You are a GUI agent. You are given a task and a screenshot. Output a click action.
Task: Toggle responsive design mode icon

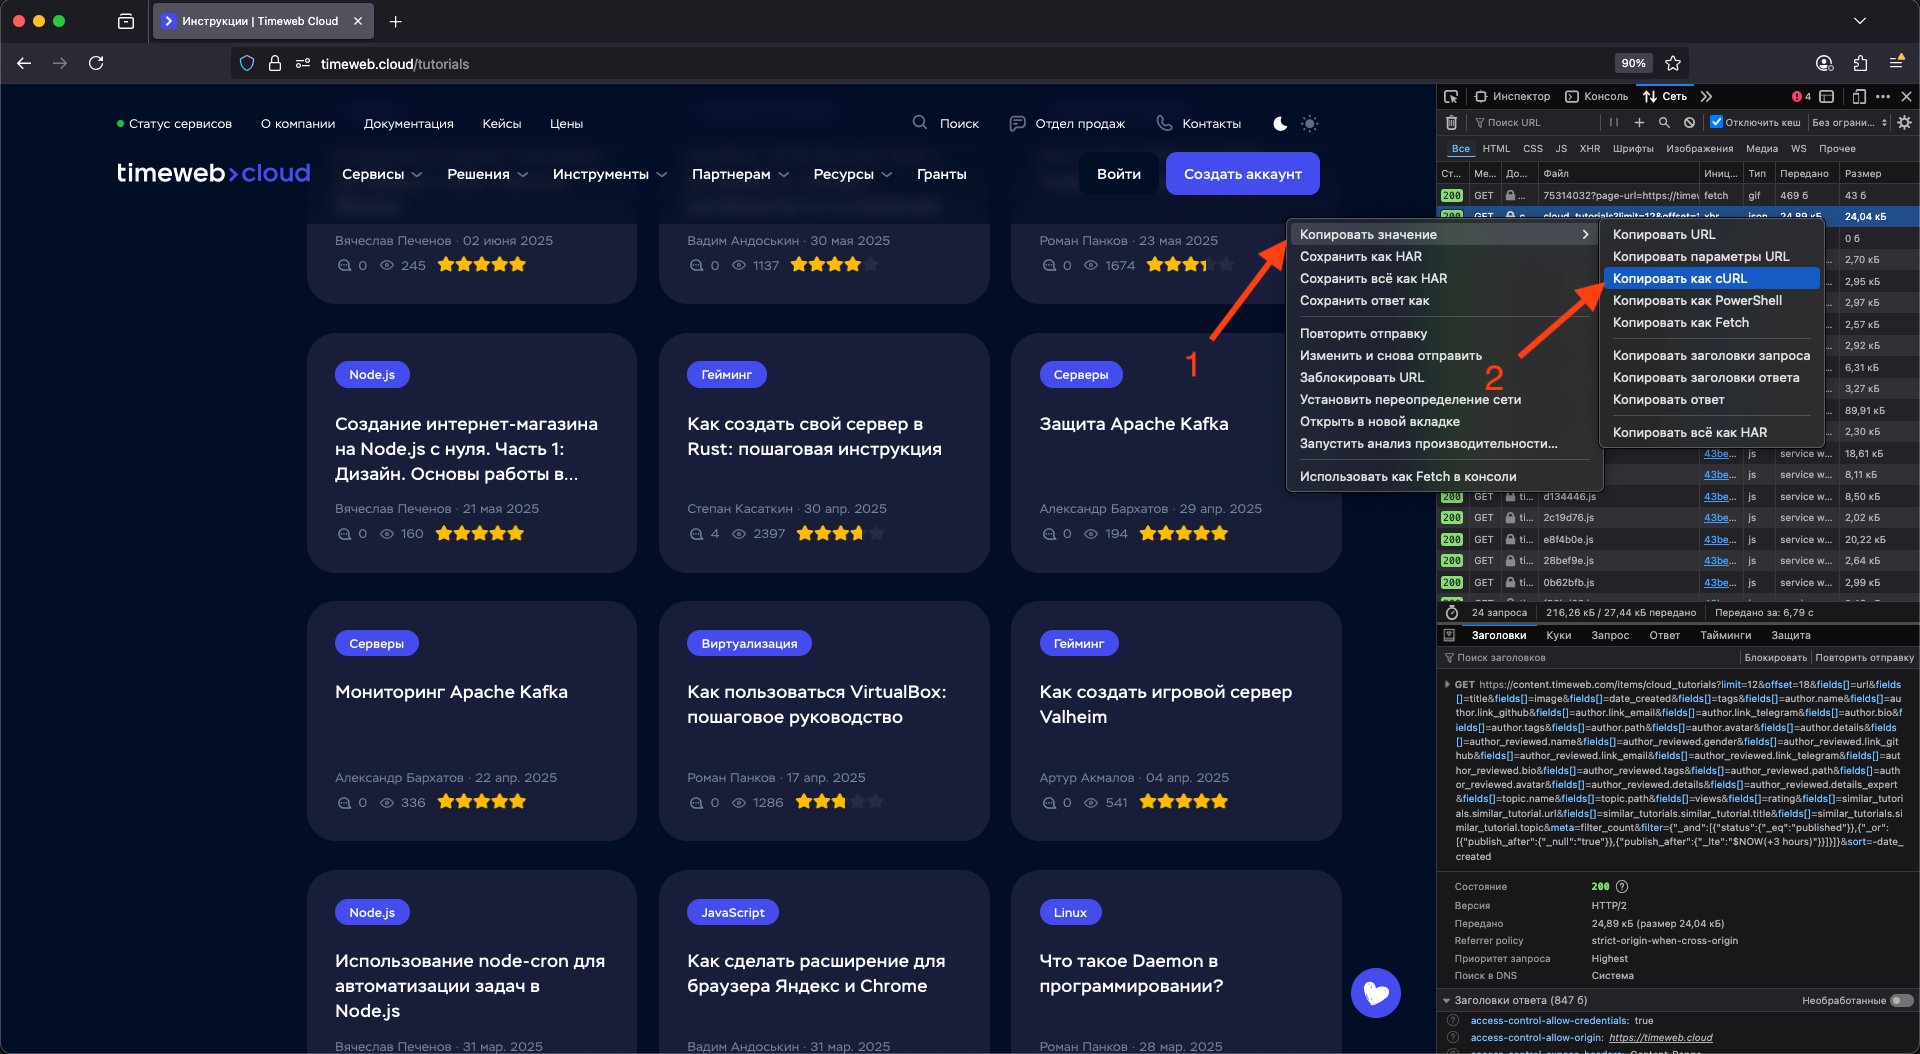point(1859,97)
